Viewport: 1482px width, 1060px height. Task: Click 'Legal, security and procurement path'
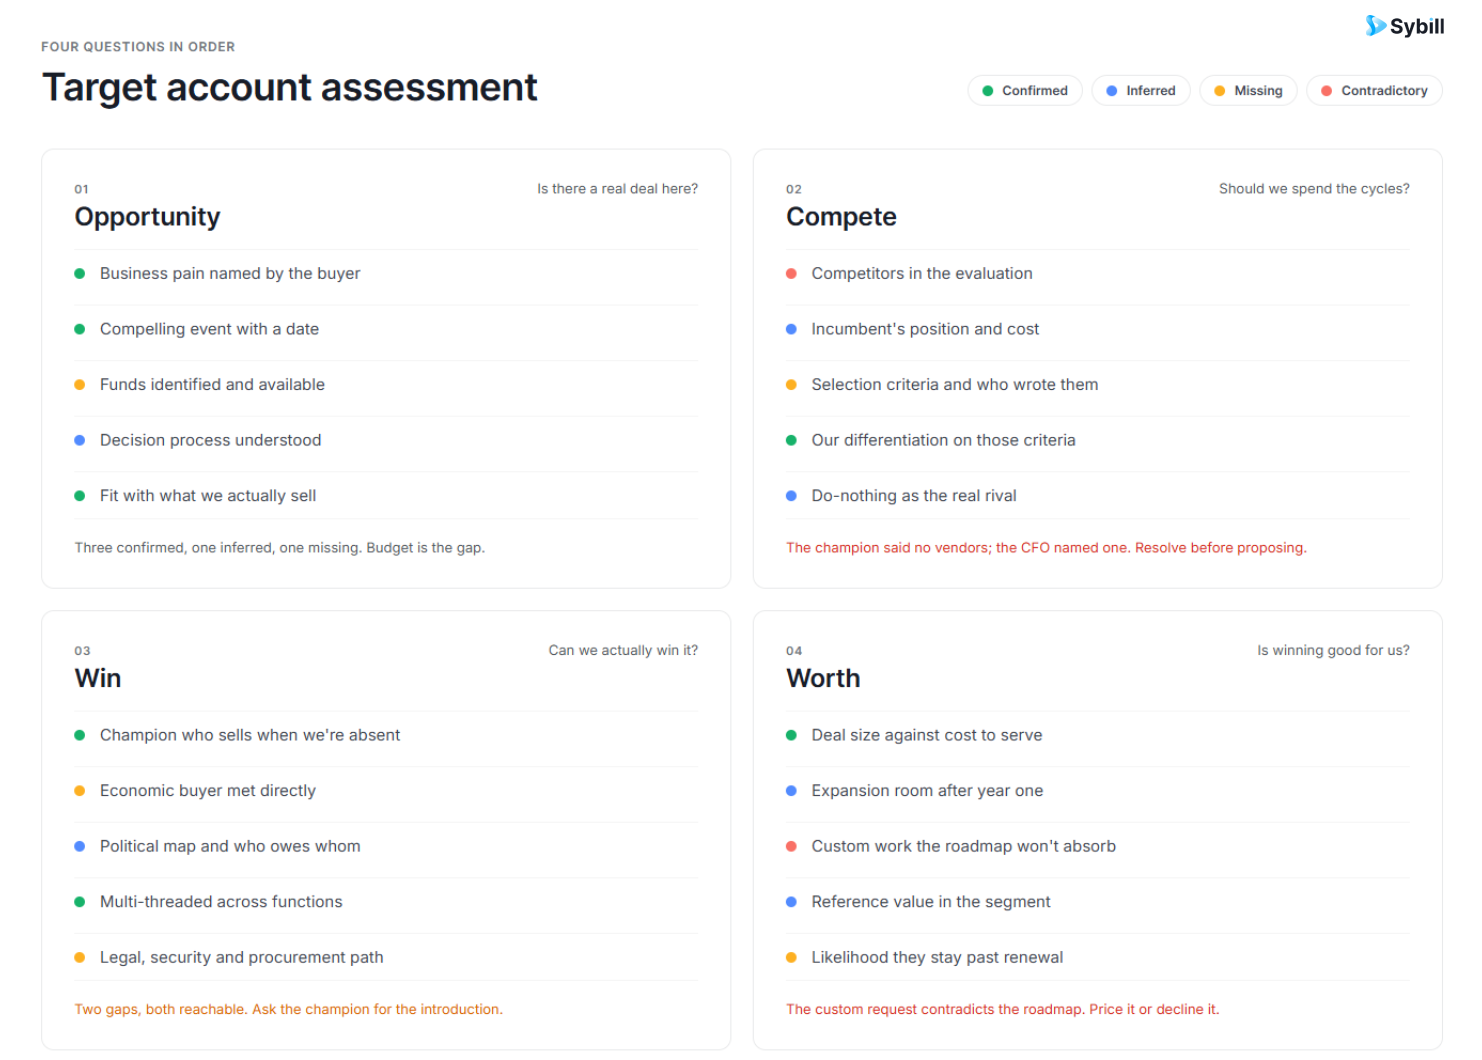pyautogui.click(x=242, y=957)
